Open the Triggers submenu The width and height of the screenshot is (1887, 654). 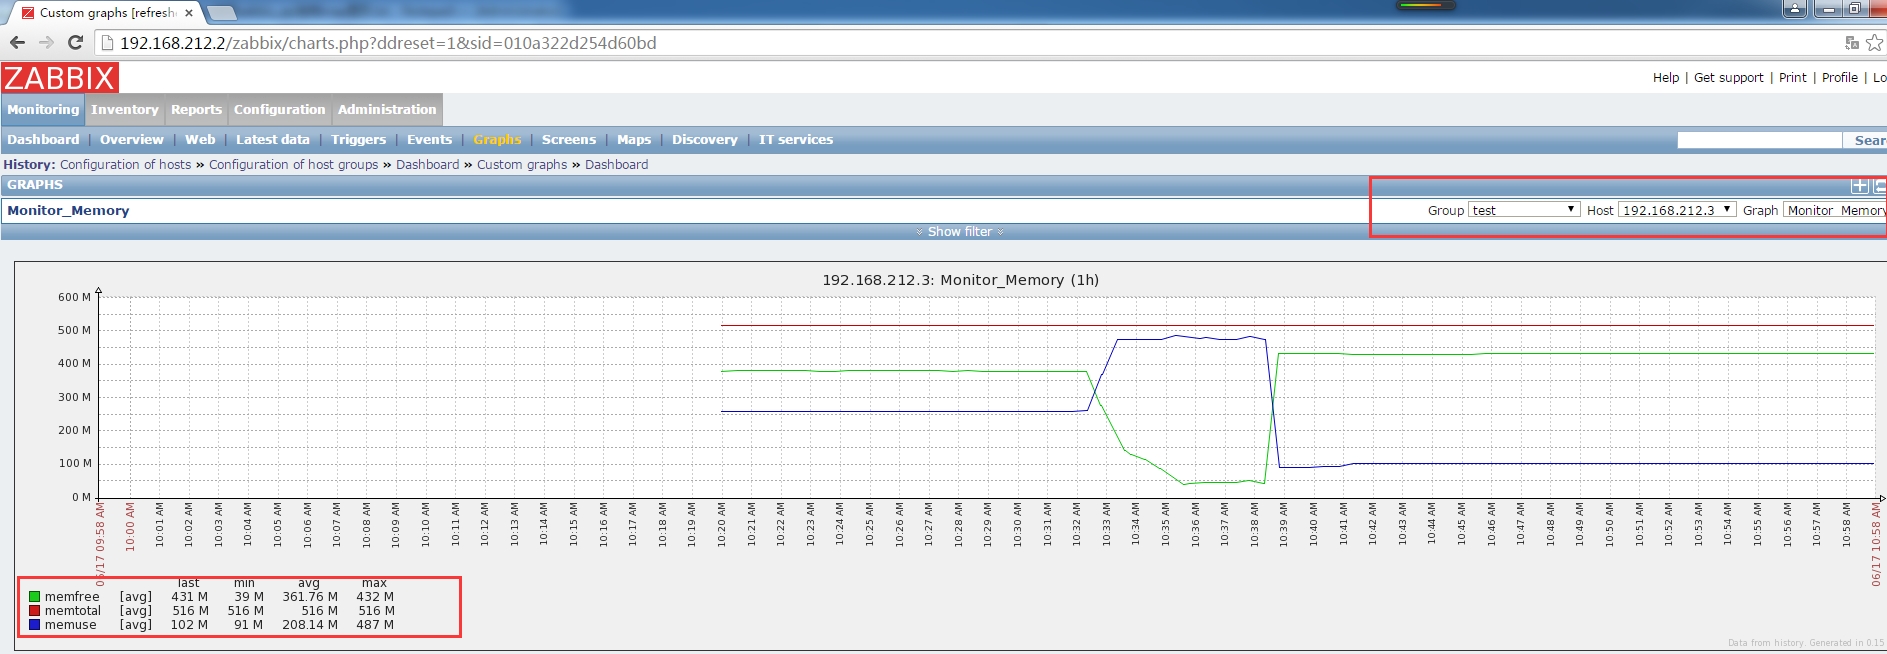(x=358, y=140)
